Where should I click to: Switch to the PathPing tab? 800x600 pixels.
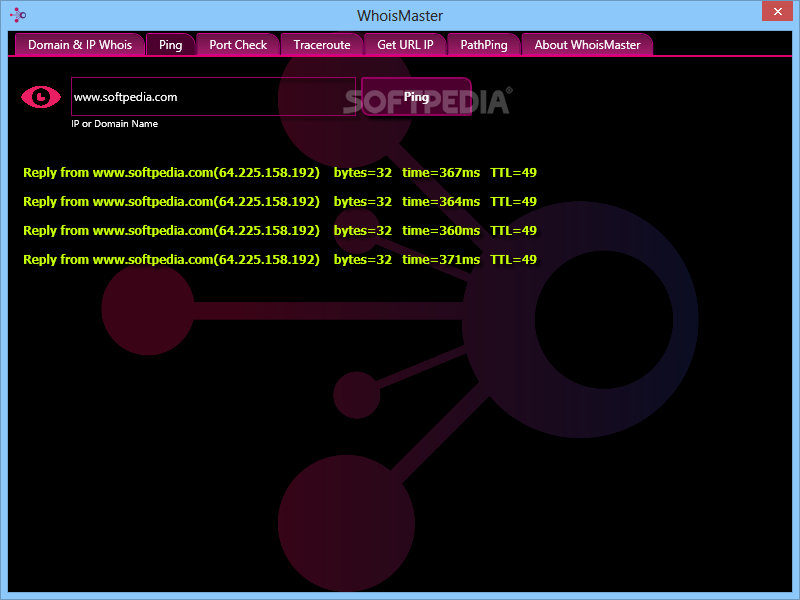[484, 45]
